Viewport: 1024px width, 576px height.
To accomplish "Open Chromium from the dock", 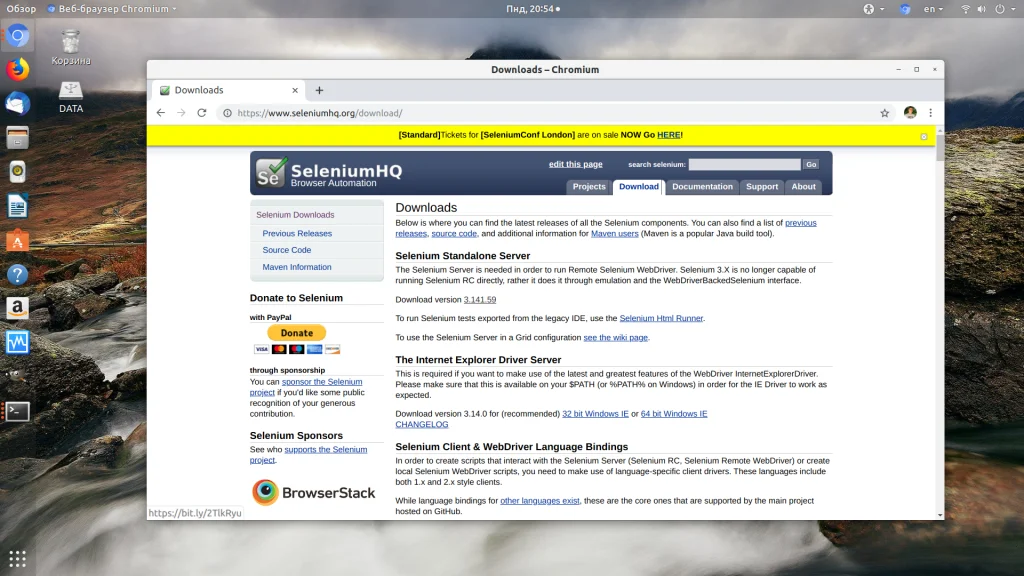I will [18, 35].
